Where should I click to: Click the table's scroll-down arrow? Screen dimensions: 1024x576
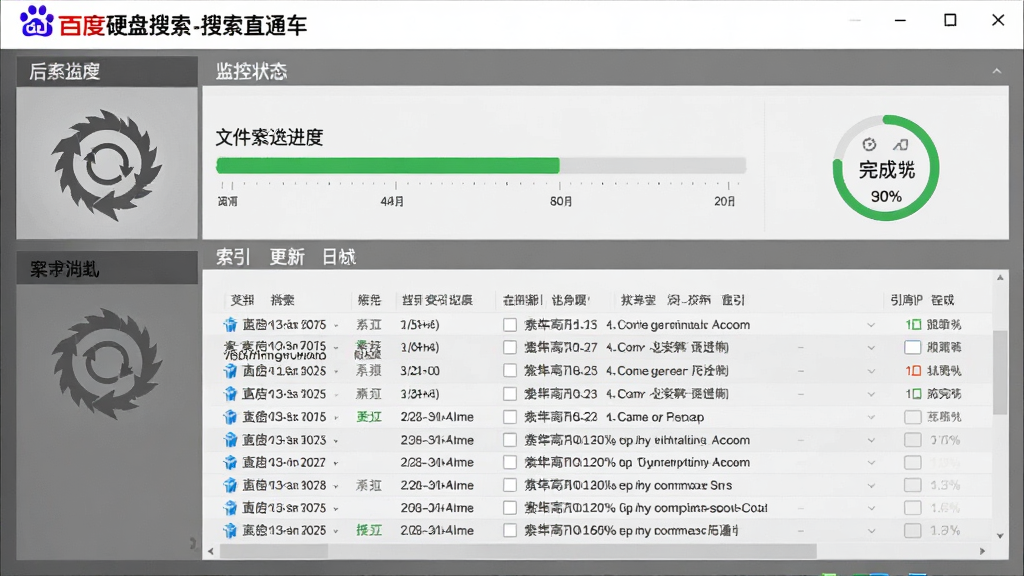tap(1000, 536)
